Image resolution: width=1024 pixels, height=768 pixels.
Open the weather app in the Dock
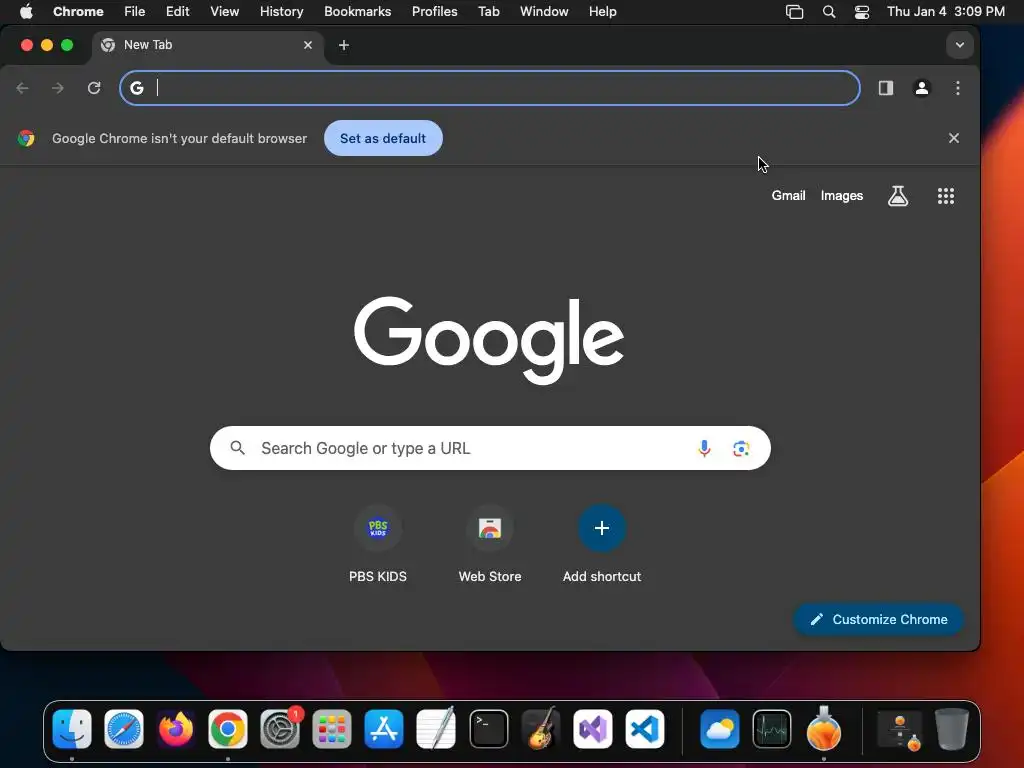(720, 729)
